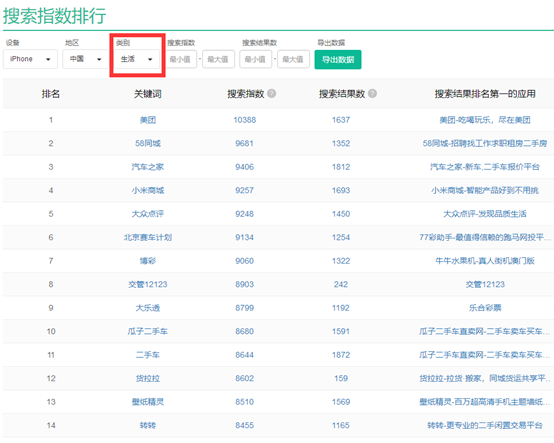Open app link 壁纸精灵-百万超高清手机主题墙纸
The image size is (554, 443).
coord(485,402)
